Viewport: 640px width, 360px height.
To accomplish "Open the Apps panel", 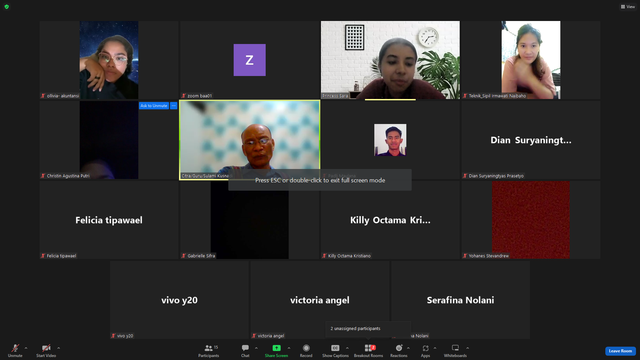I will tap(425, 350).
